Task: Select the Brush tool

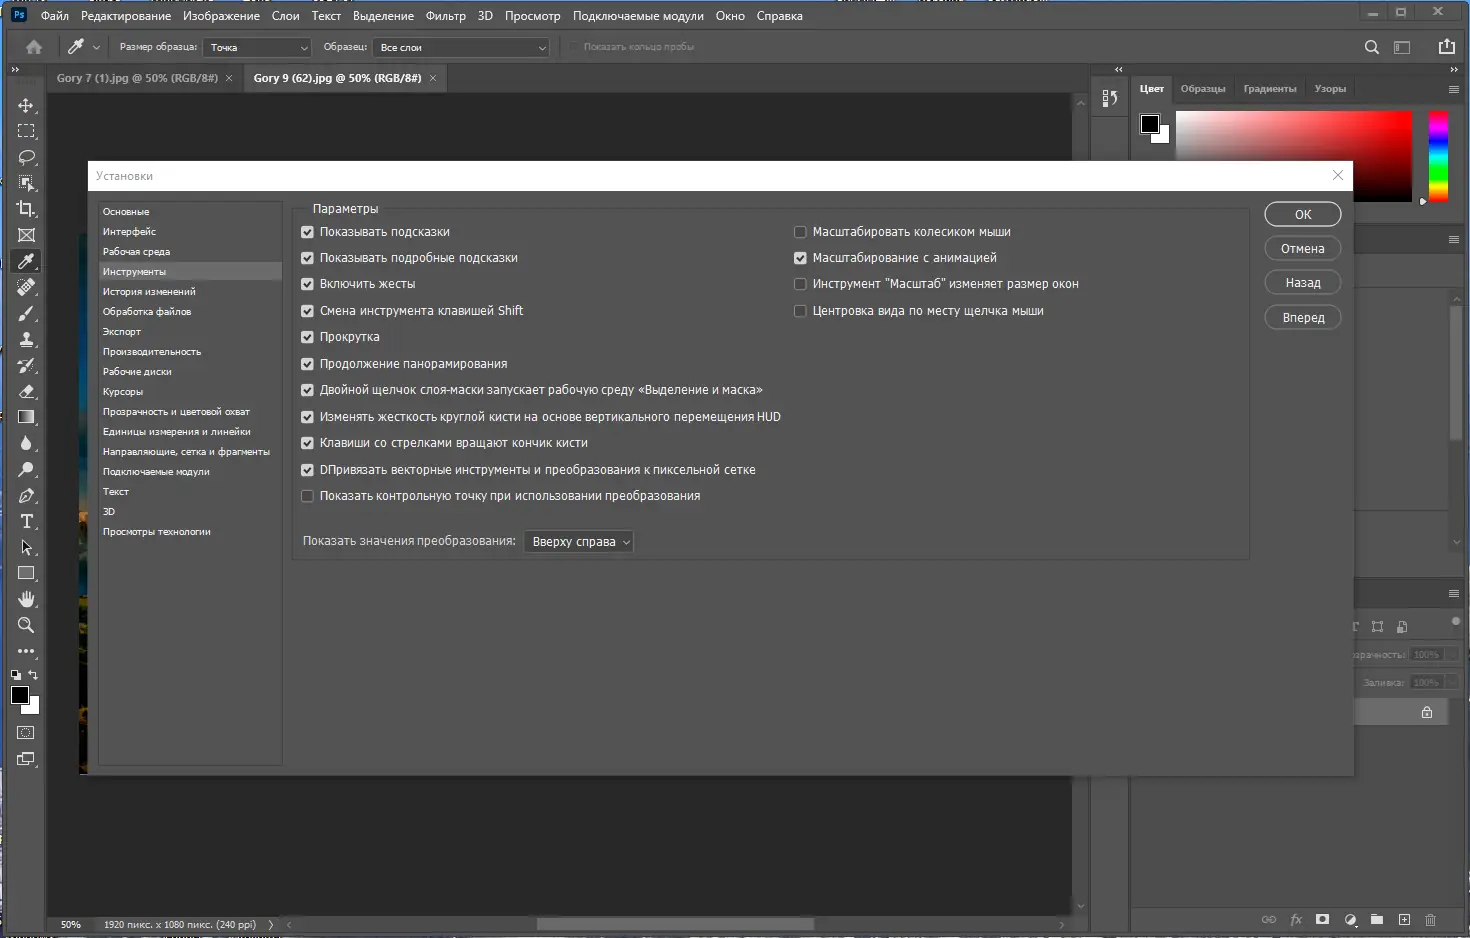Action: pos(26,313)
